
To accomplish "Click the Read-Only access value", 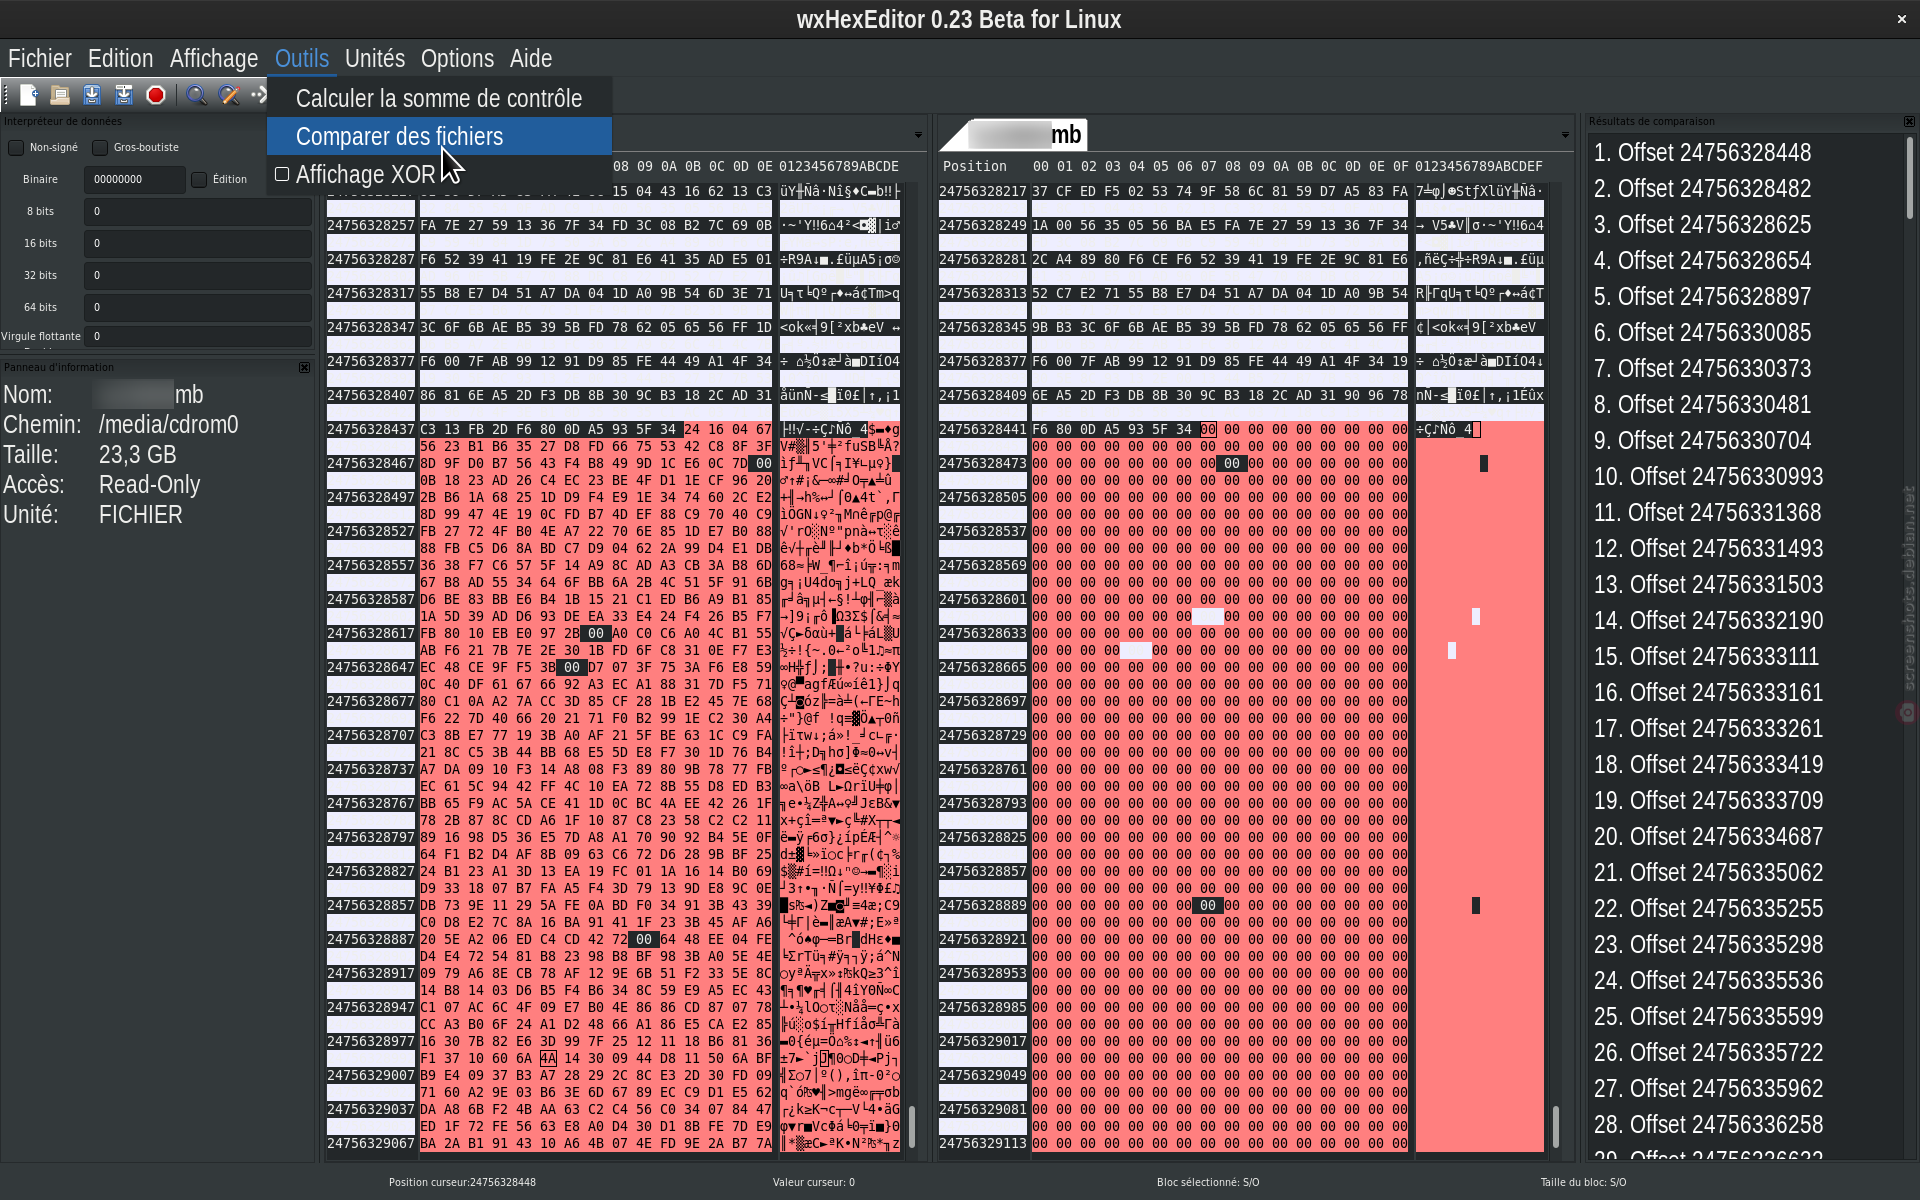I will pos(149,484).
